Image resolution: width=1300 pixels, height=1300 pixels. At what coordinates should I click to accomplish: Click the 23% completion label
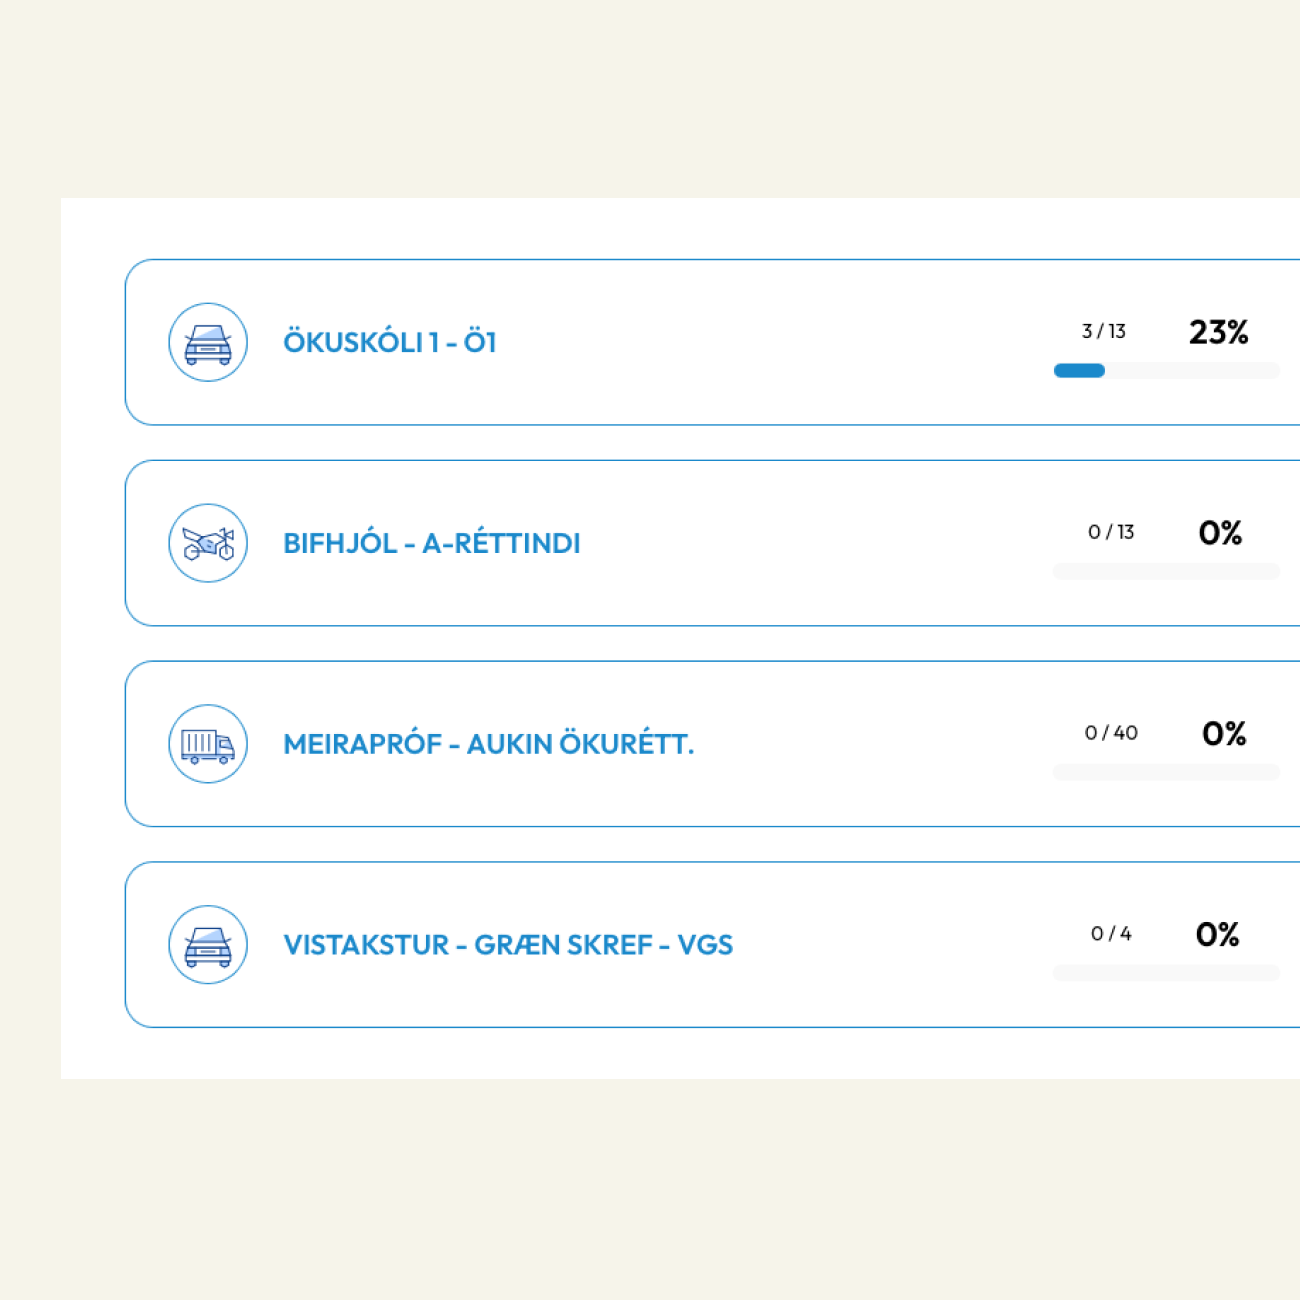coord(1218,332)
